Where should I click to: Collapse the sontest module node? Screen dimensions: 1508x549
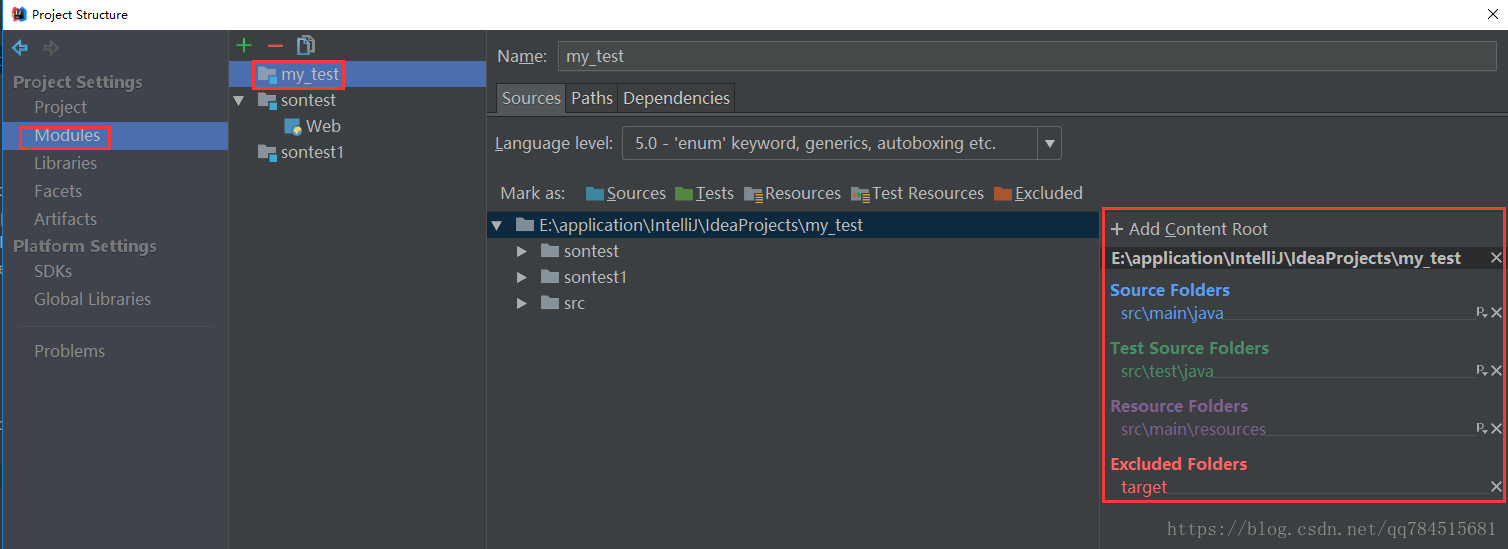tap(238, 100)
